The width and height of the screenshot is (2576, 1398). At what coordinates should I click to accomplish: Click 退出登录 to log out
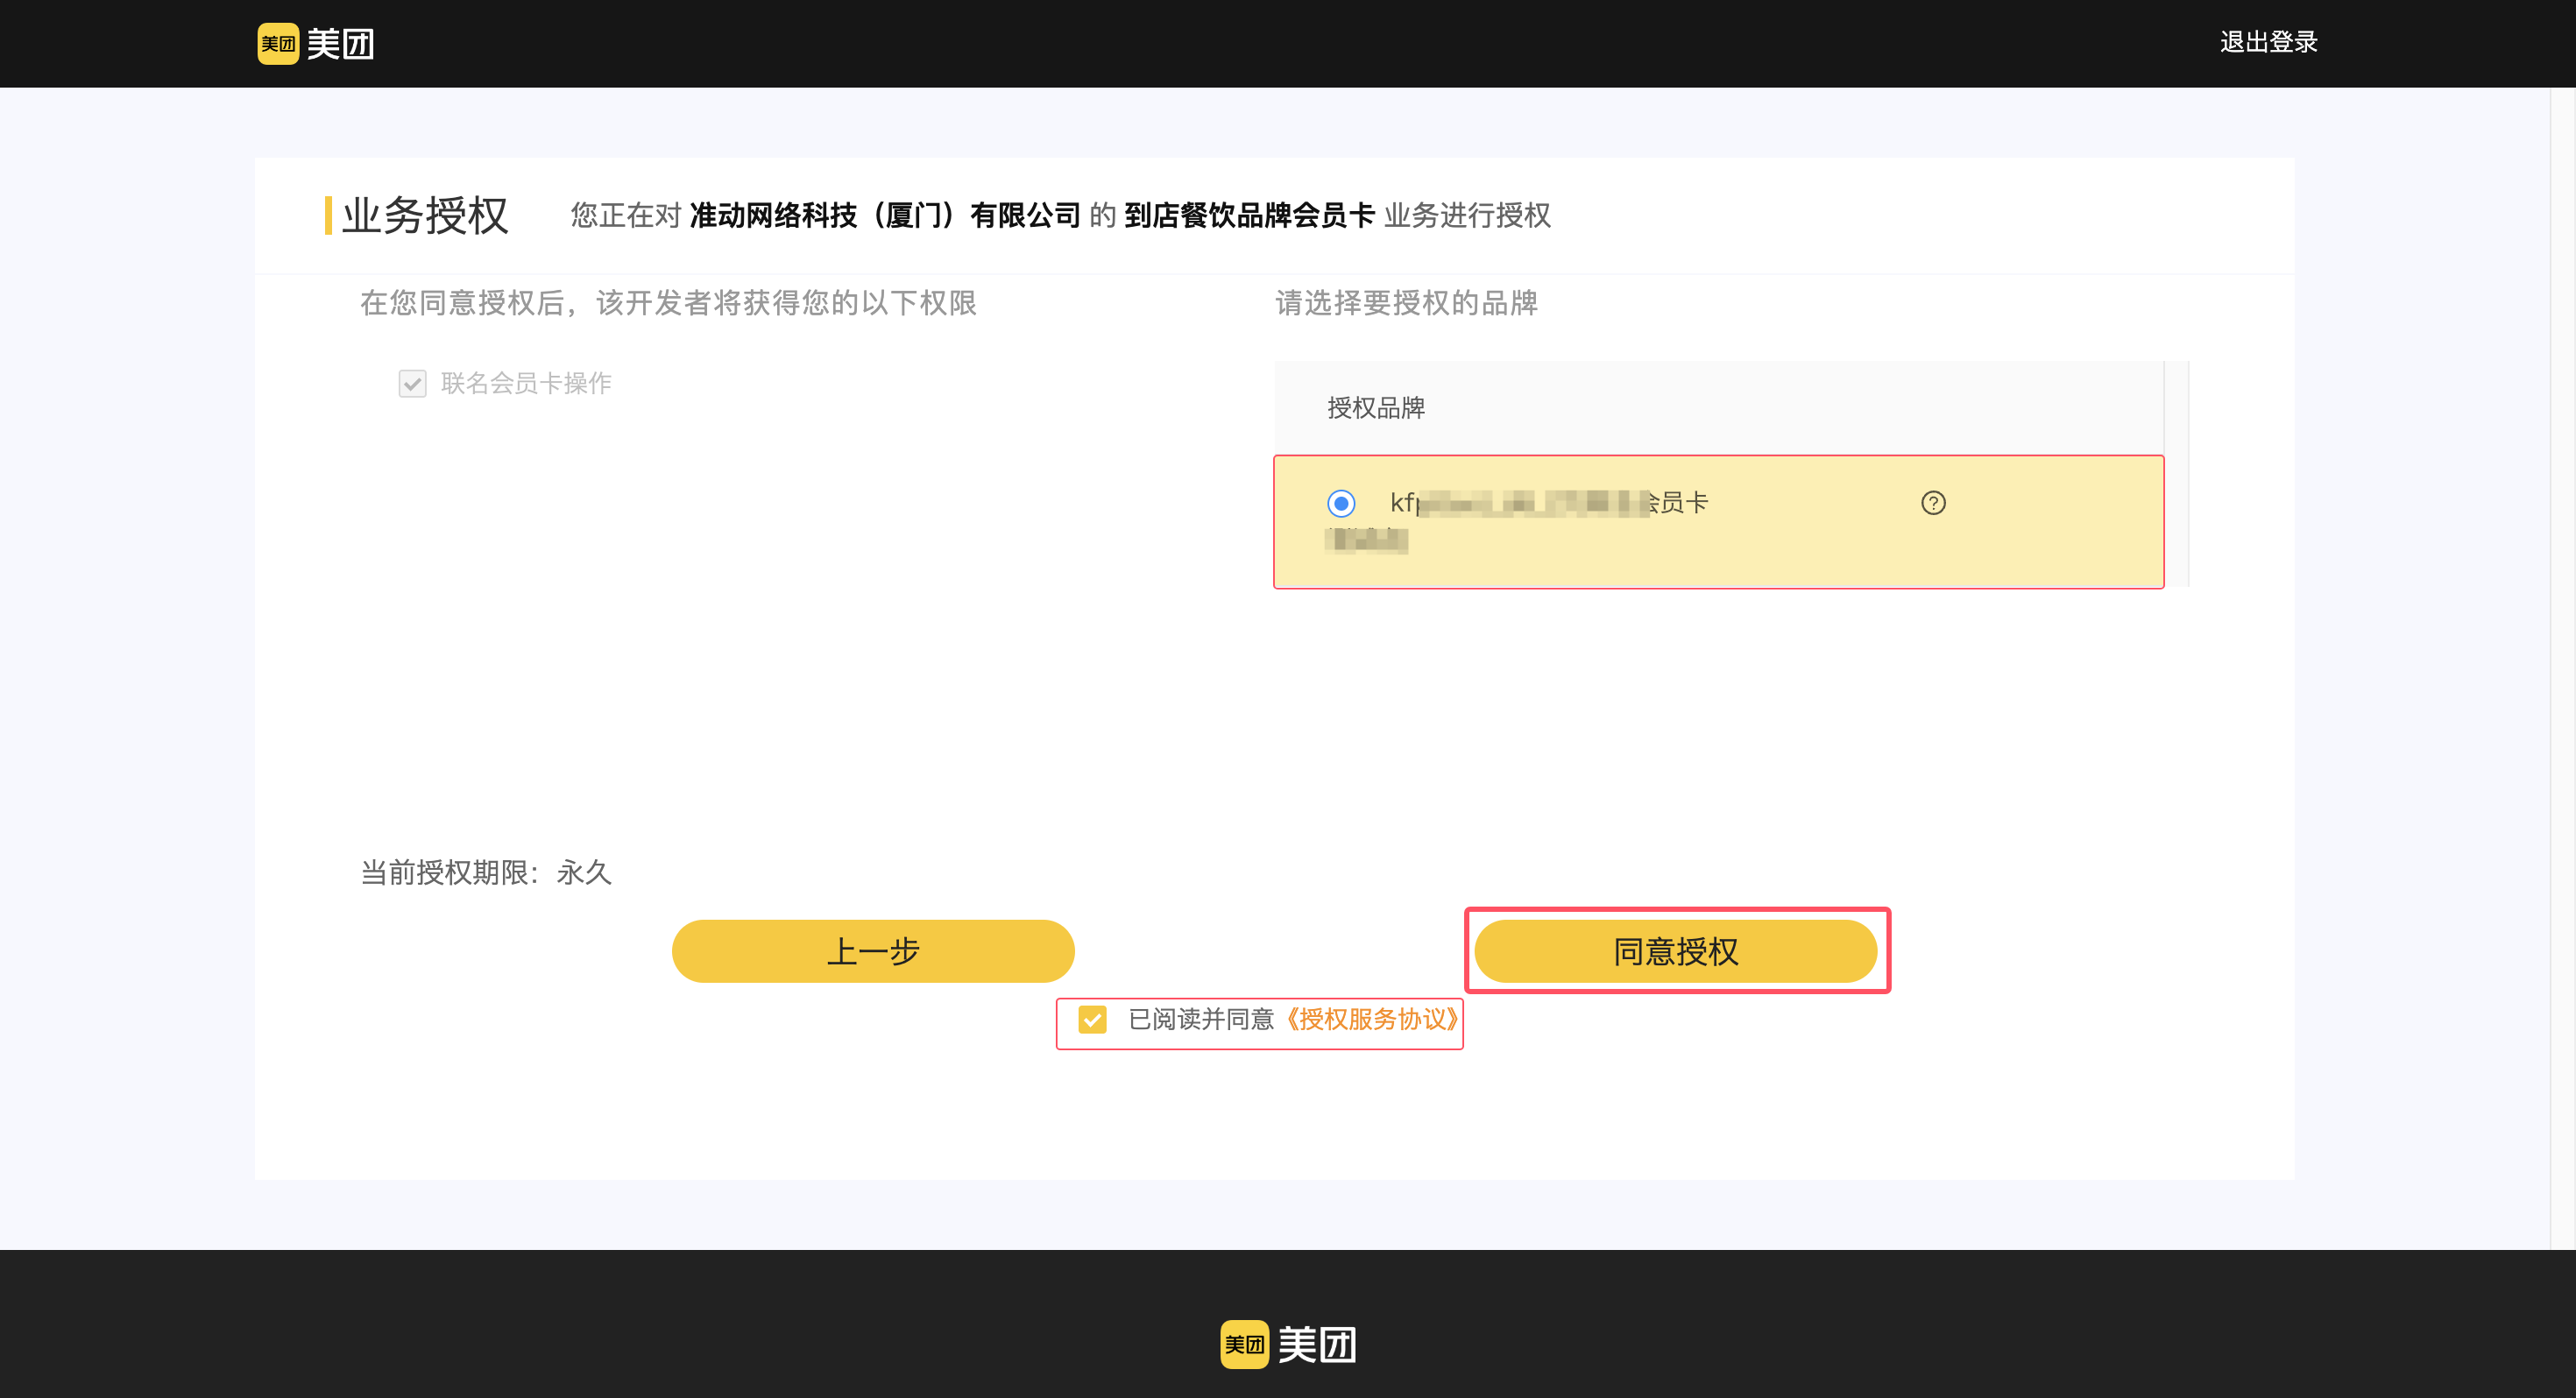[2268, 42]
